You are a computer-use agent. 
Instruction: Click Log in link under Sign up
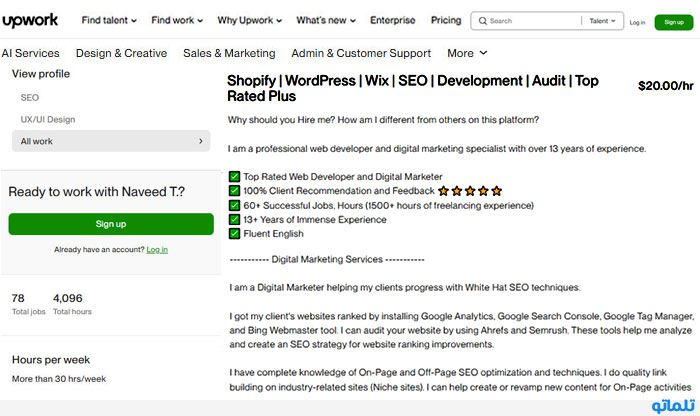(x=157, y=250)
